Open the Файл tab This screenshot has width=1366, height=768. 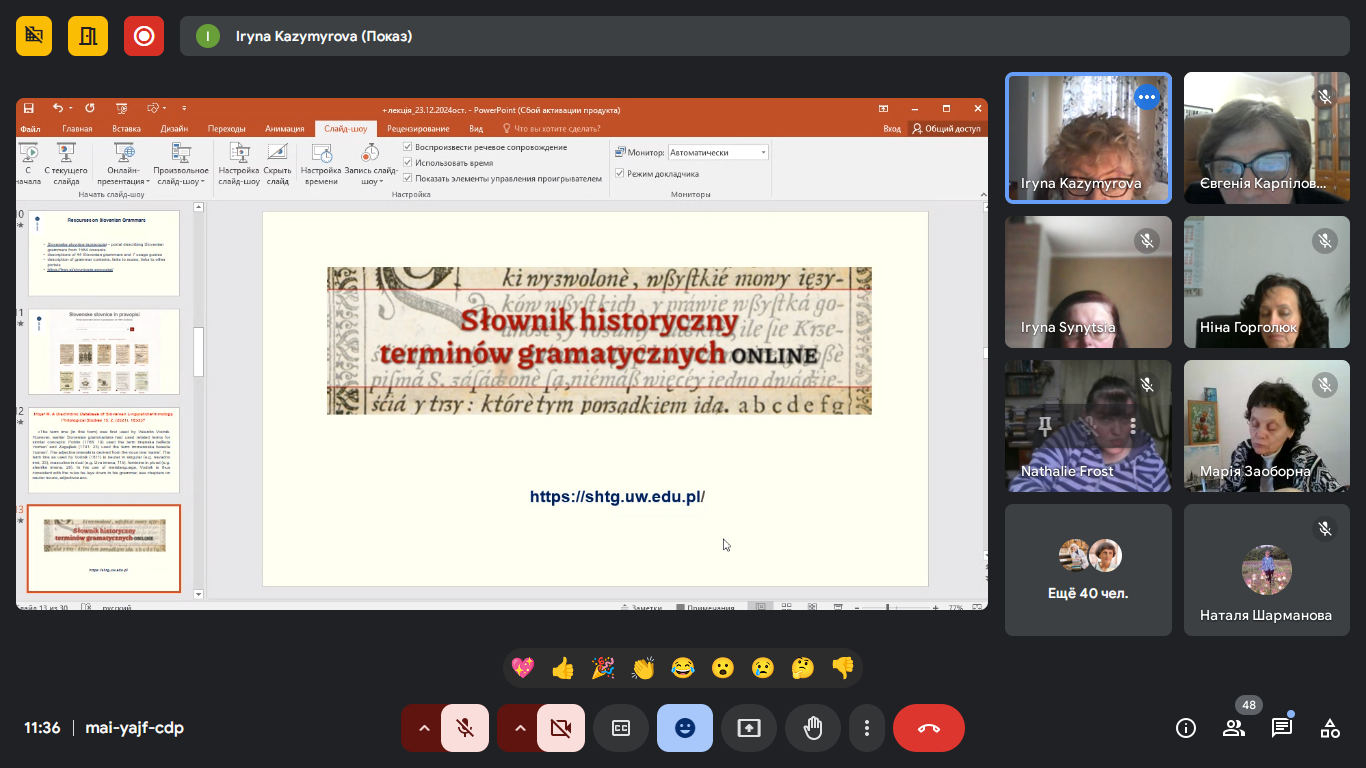pos(29,128)
